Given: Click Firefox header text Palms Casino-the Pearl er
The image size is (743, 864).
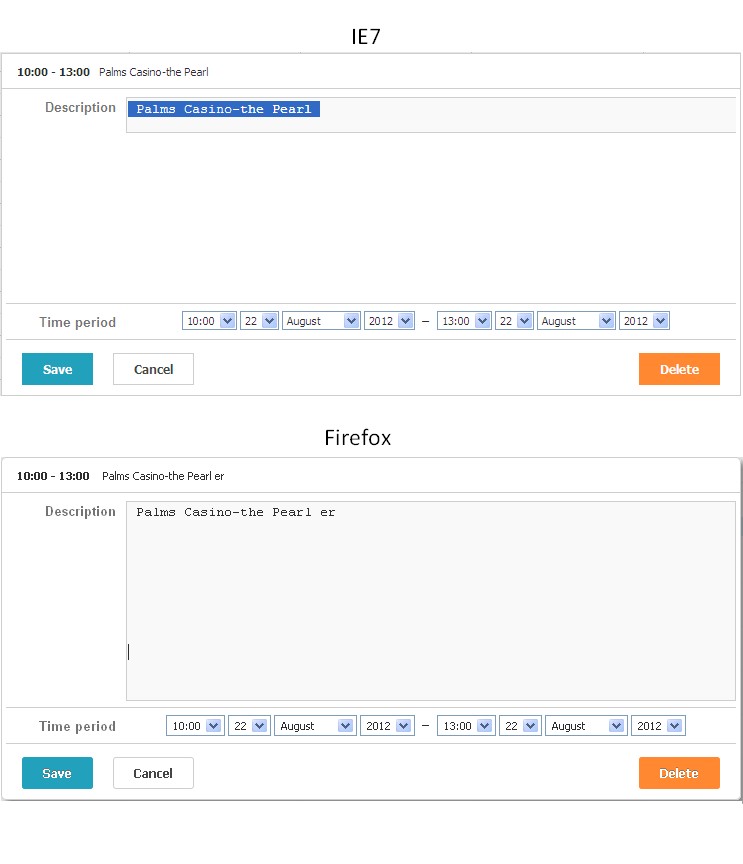Looking at the screenshot, I should [x=163, y=476].
